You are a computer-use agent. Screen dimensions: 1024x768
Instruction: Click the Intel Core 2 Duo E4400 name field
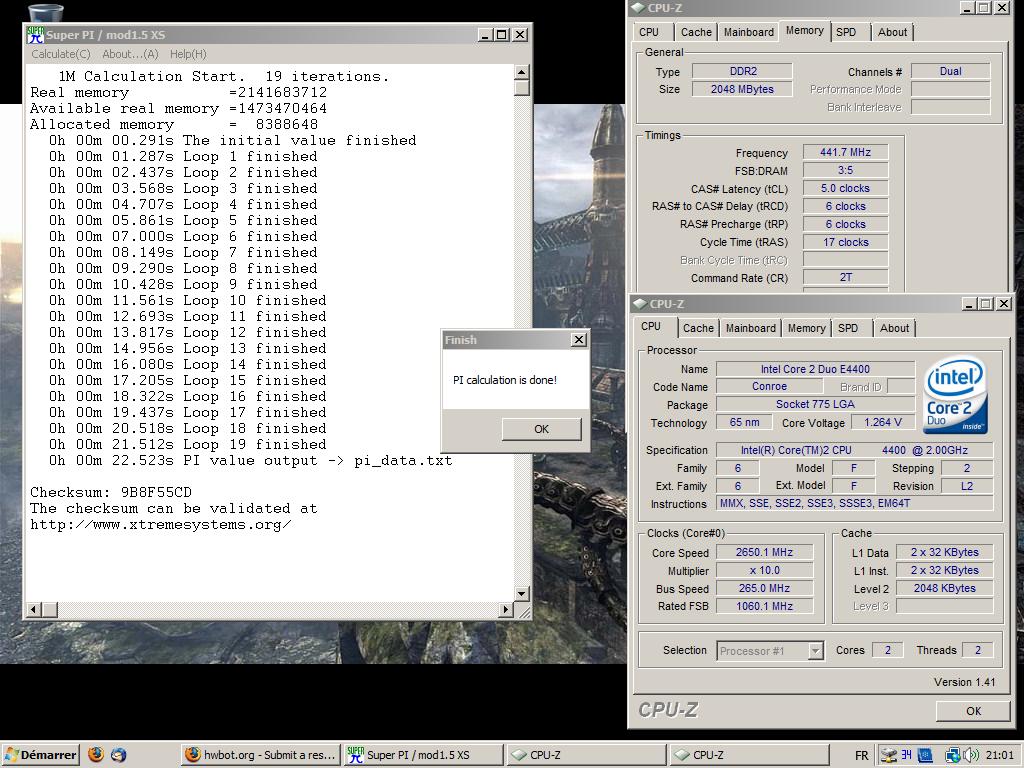[815, 369]
